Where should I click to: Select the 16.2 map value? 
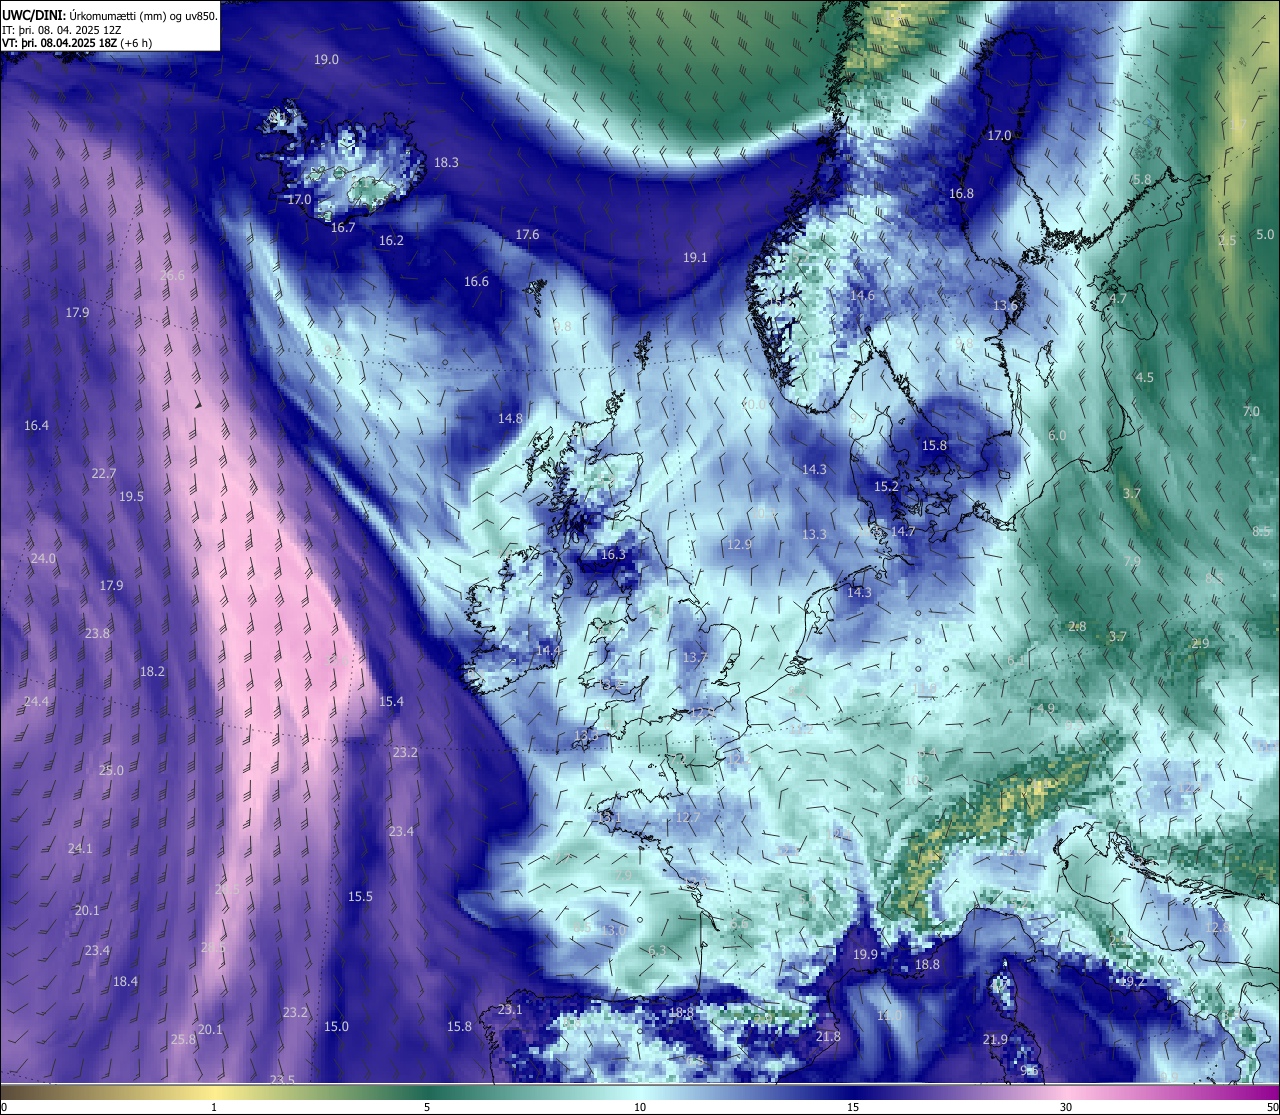pos(391,241)
